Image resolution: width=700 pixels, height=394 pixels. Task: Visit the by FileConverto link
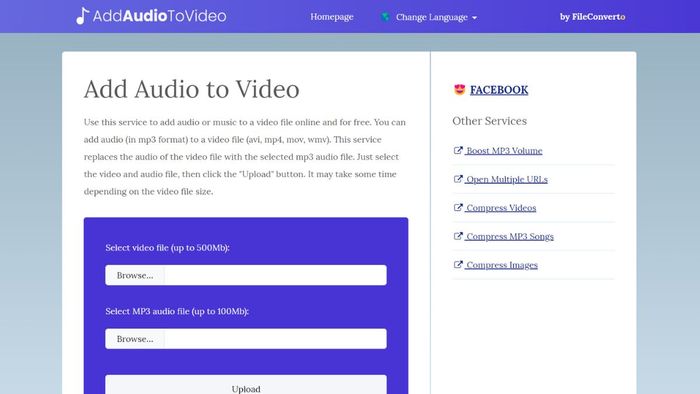coord(592,17)
